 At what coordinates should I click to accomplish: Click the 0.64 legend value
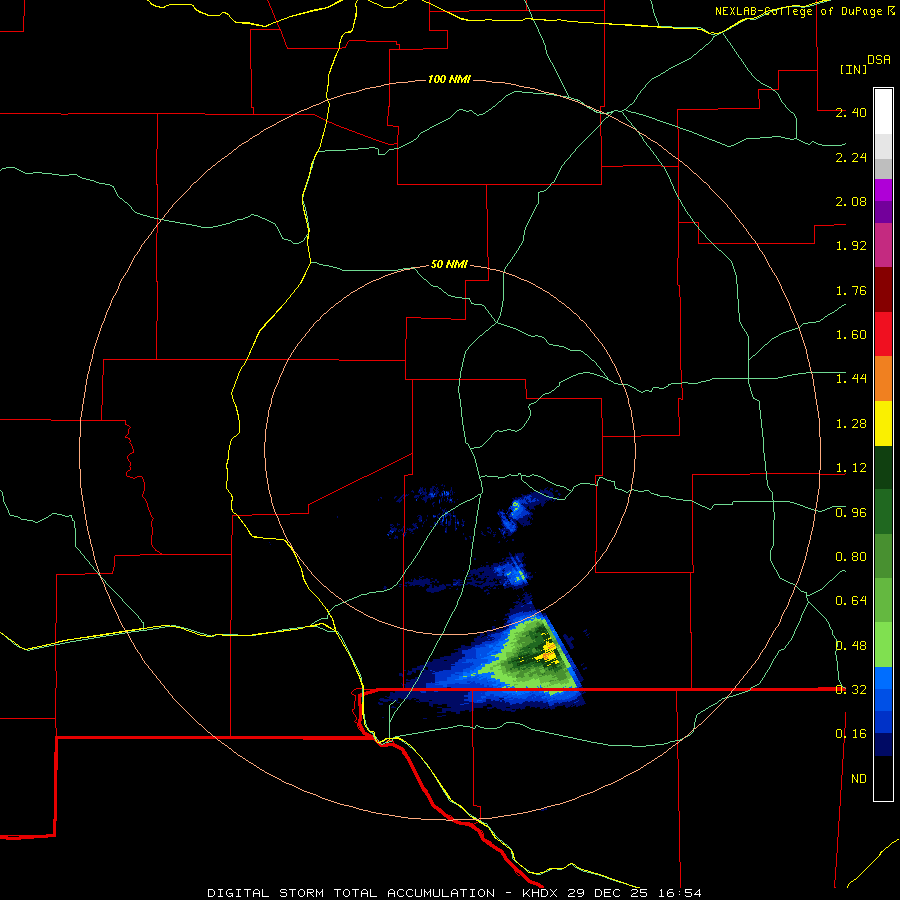point(851,601)
